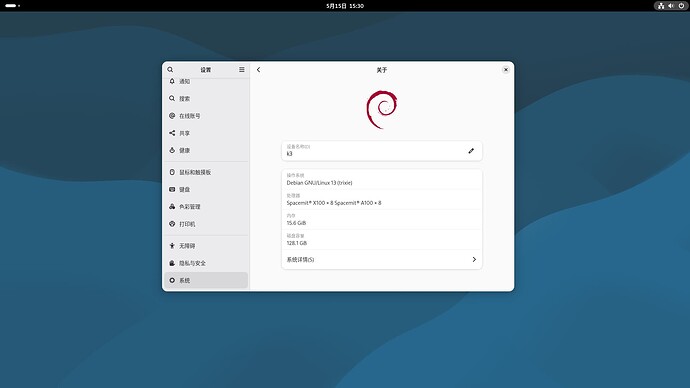The image size is (690, 388).
Task: Click the disk capacity value 128.1 GB
Action: coord(297,243)
